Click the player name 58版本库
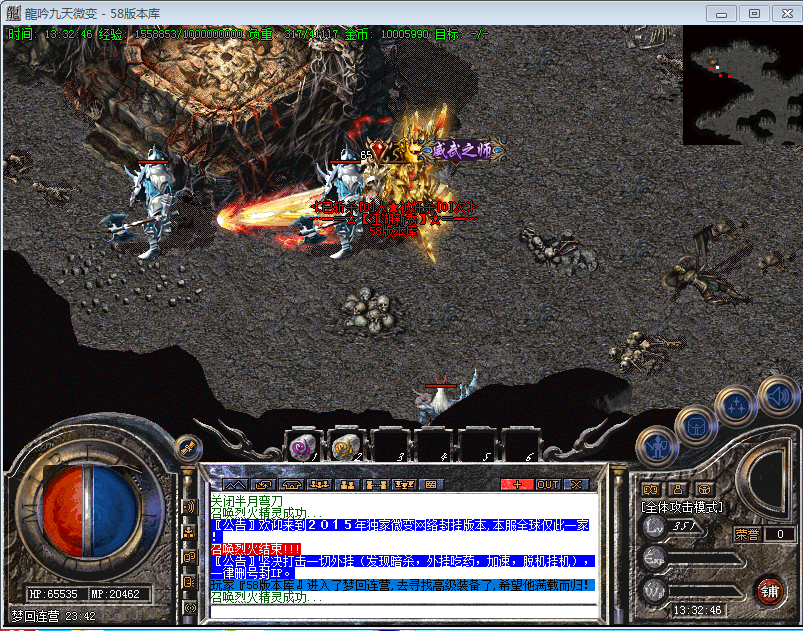The image size is (803, 631). point(392,231)
